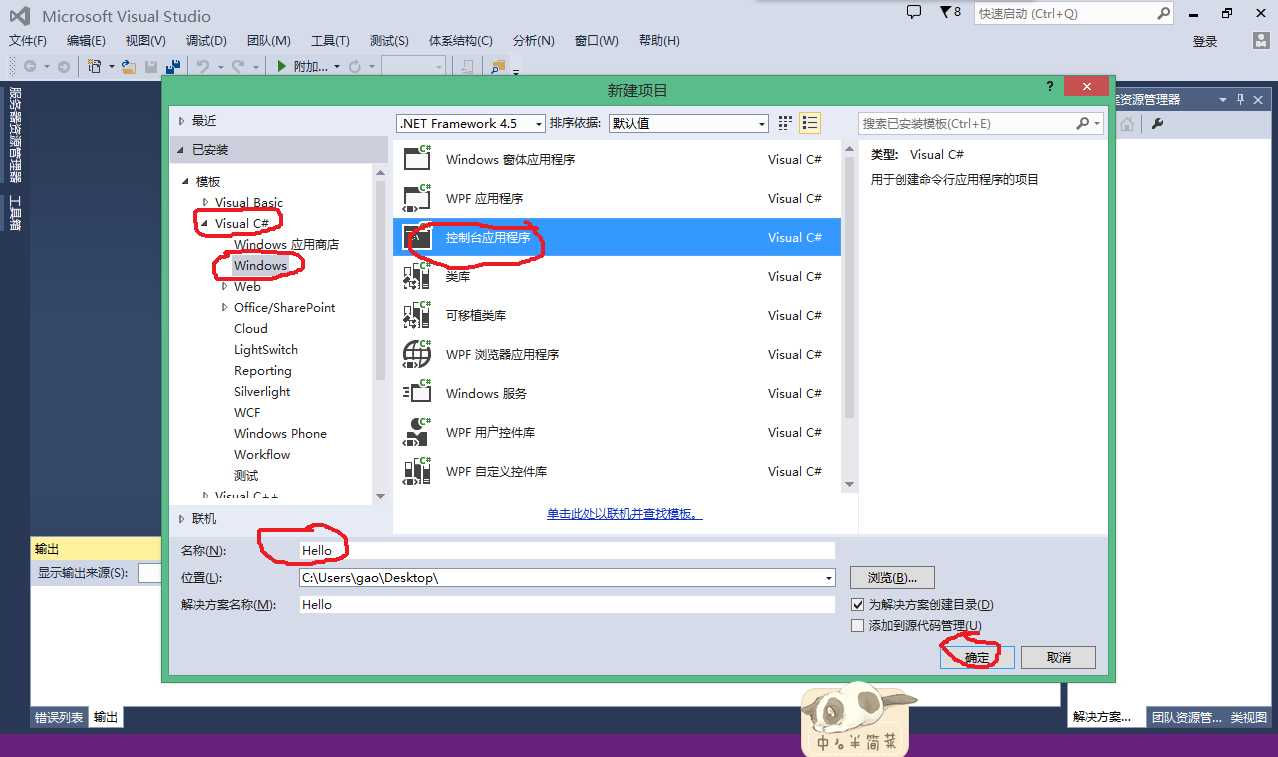
Task: Expand the Web tree node
Action: click(x=224, y=286)
